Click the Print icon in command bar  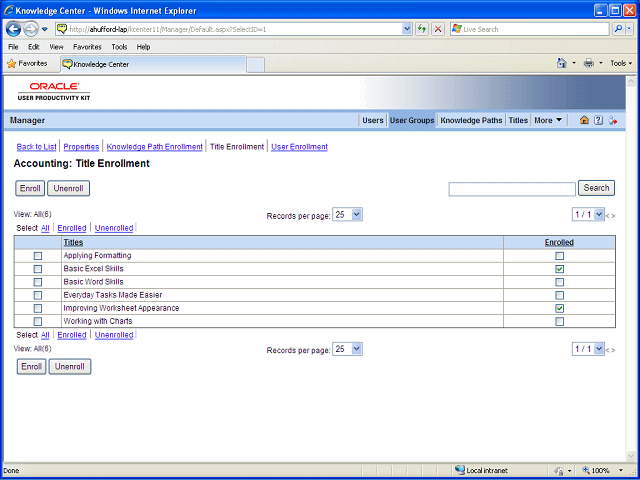tap(589, 63)
